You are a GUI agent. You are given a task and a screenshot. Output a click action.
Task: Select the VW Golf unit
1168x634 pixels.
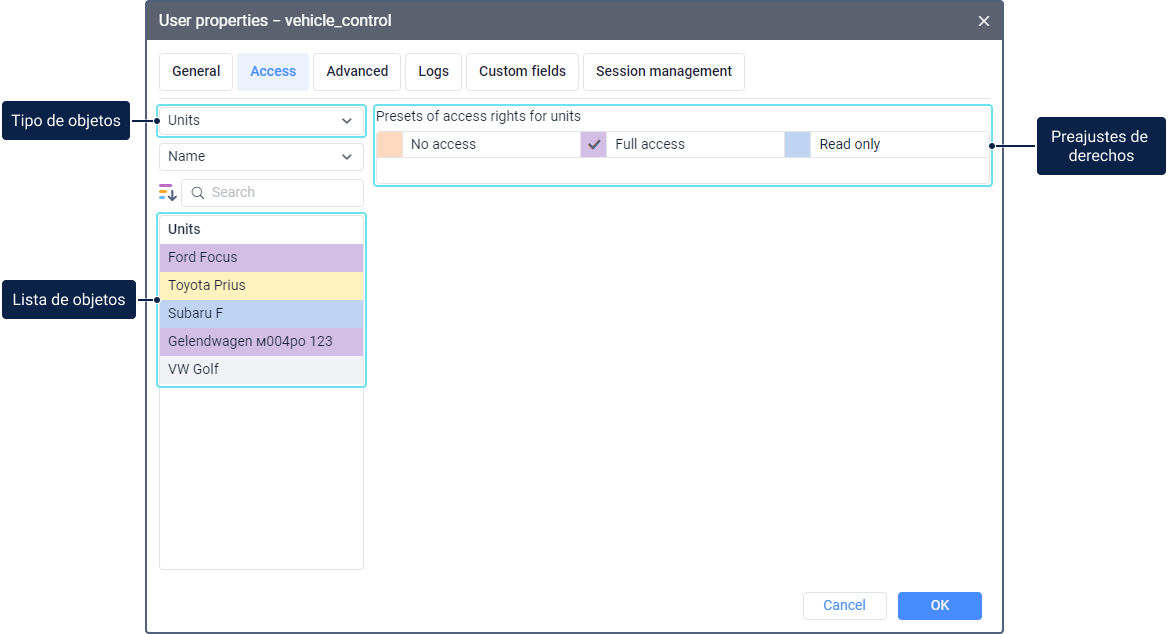tap(261, 370)
